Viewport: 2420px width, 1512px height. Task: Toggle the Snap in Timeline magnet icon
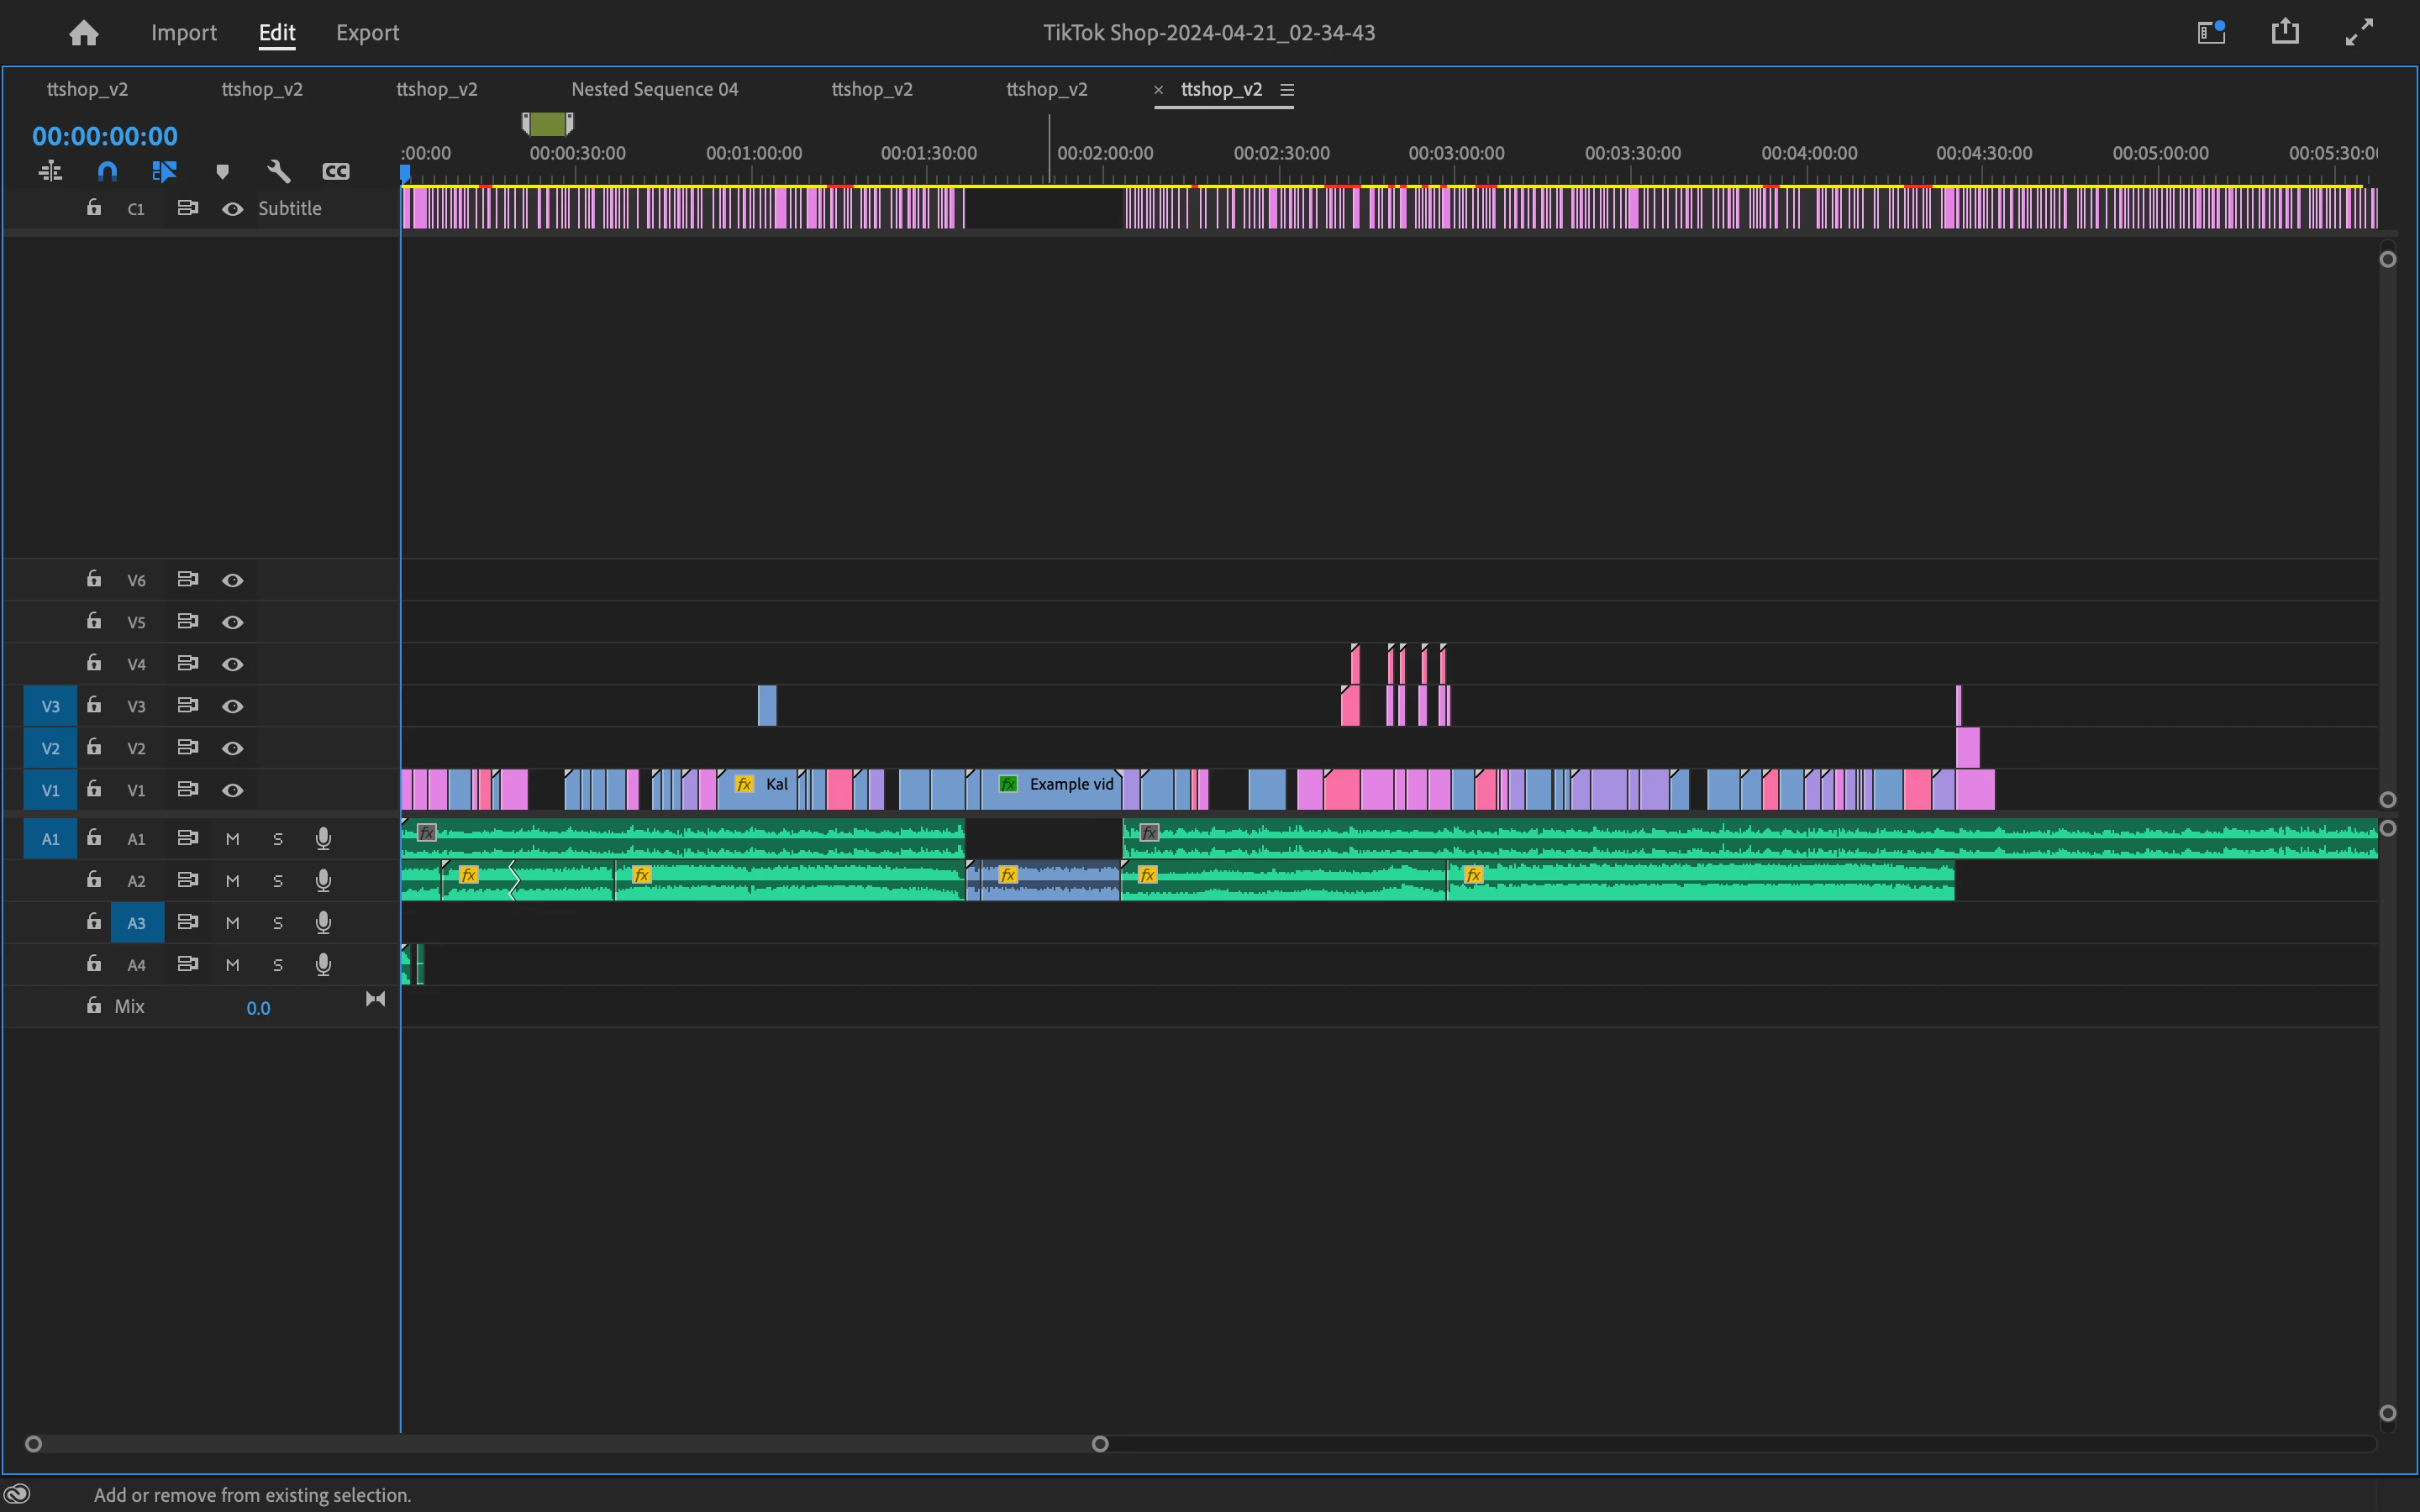pyautogui.click(x=107, y=172)
